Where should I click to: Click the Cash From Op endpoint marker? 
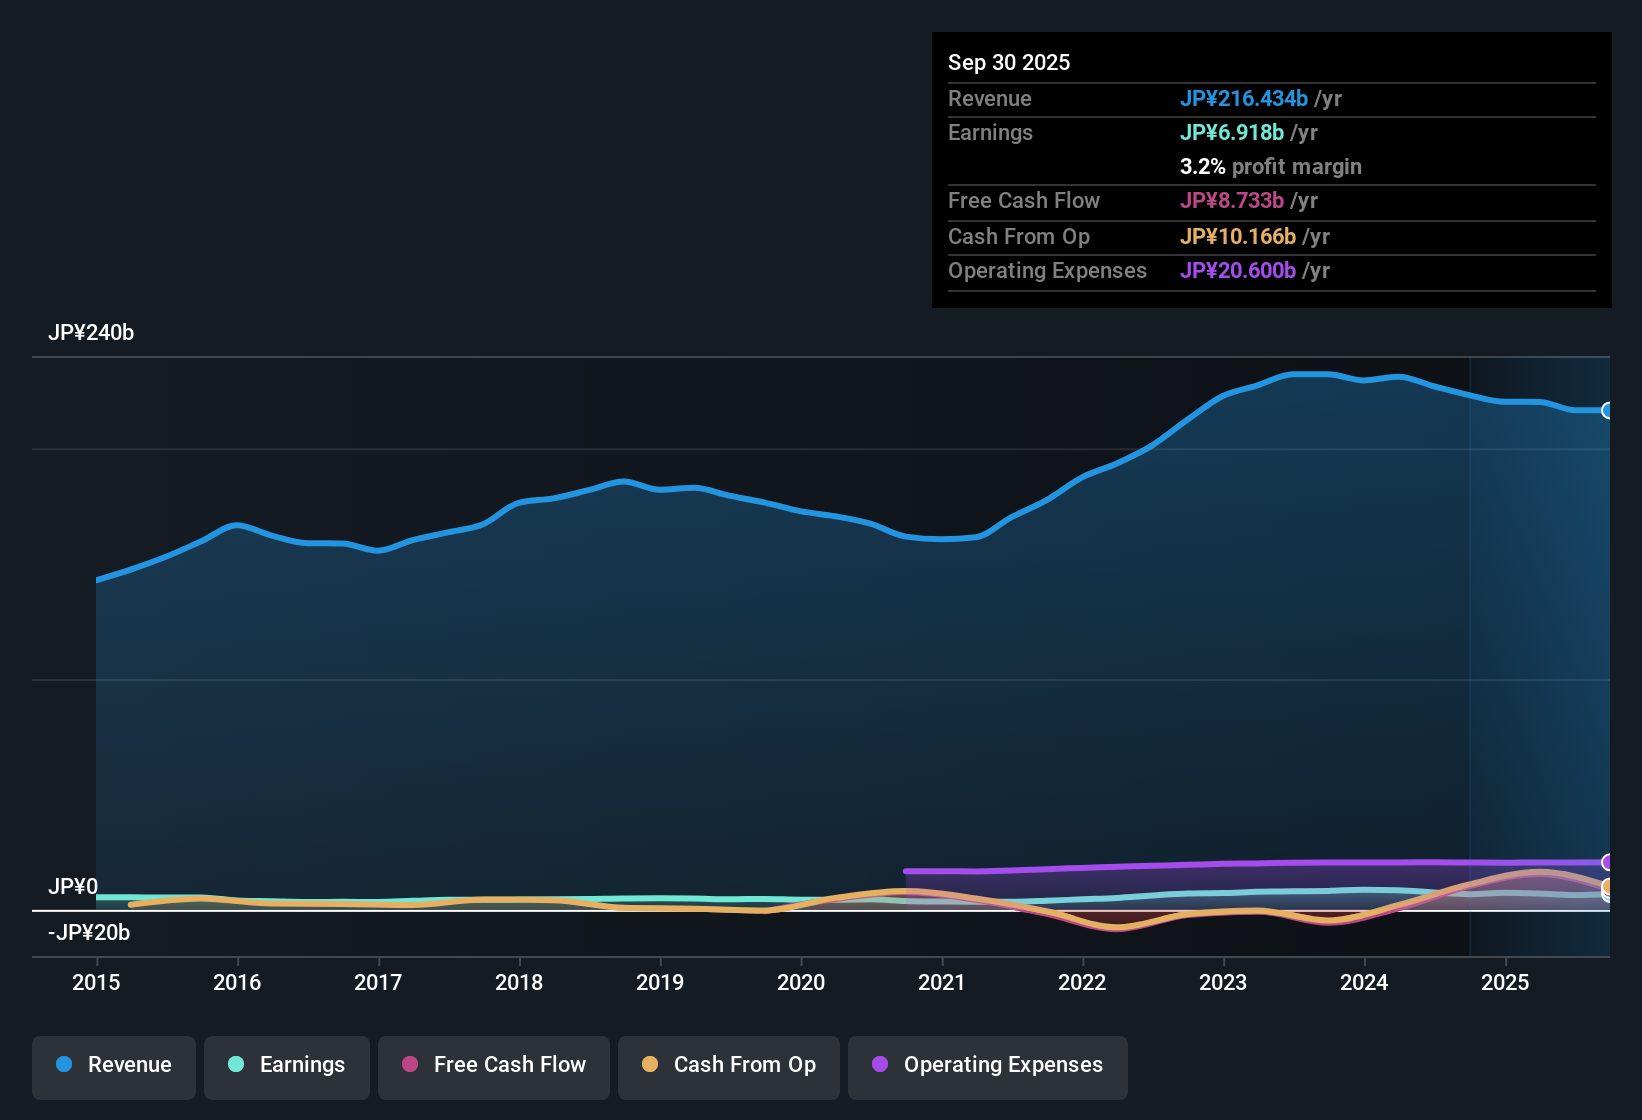[1608, 887]
